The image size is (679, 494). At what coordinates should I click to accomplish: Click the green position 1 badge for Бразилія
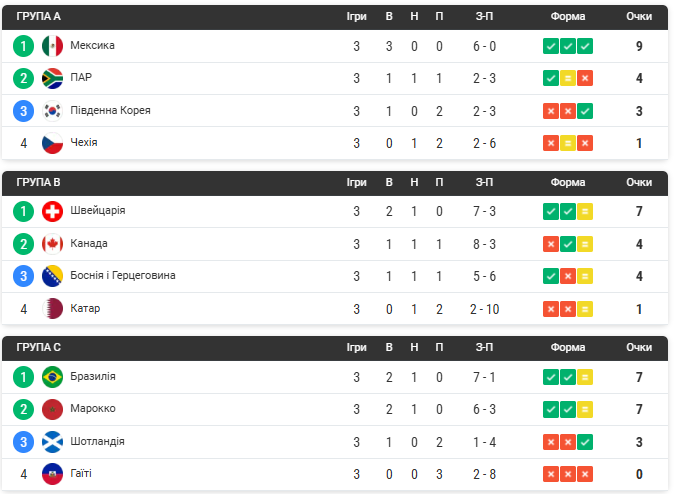[23, 377]
